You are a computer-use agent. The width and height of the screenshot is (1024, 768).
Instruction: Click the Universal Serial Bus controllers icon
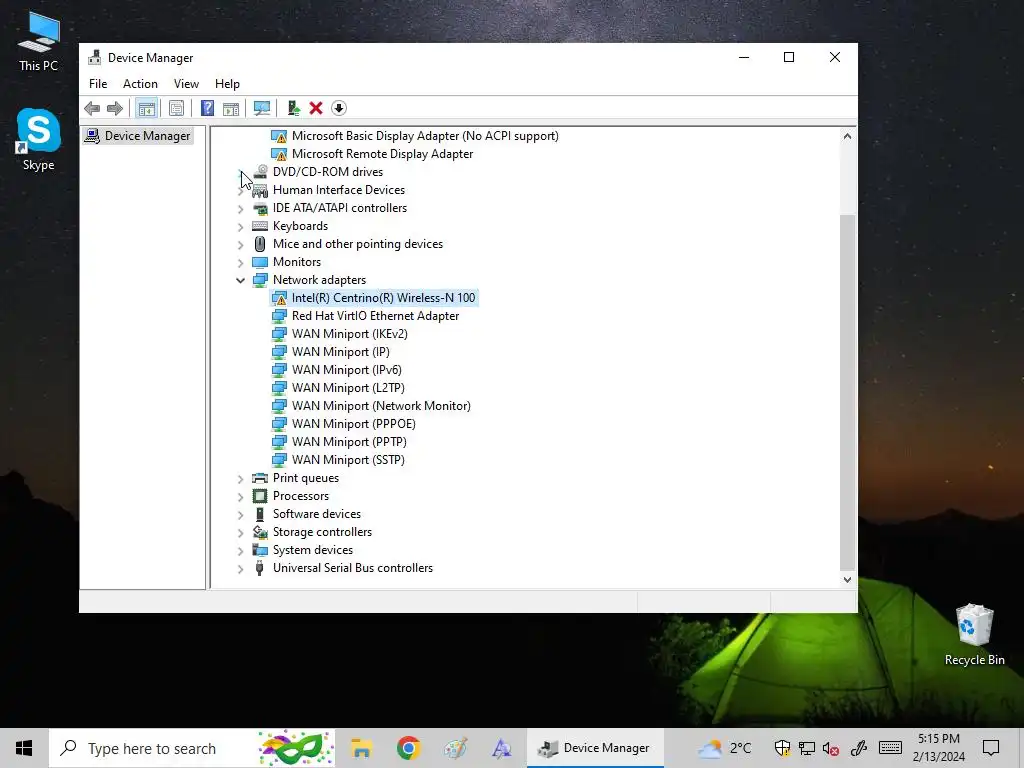click(260, 568)
